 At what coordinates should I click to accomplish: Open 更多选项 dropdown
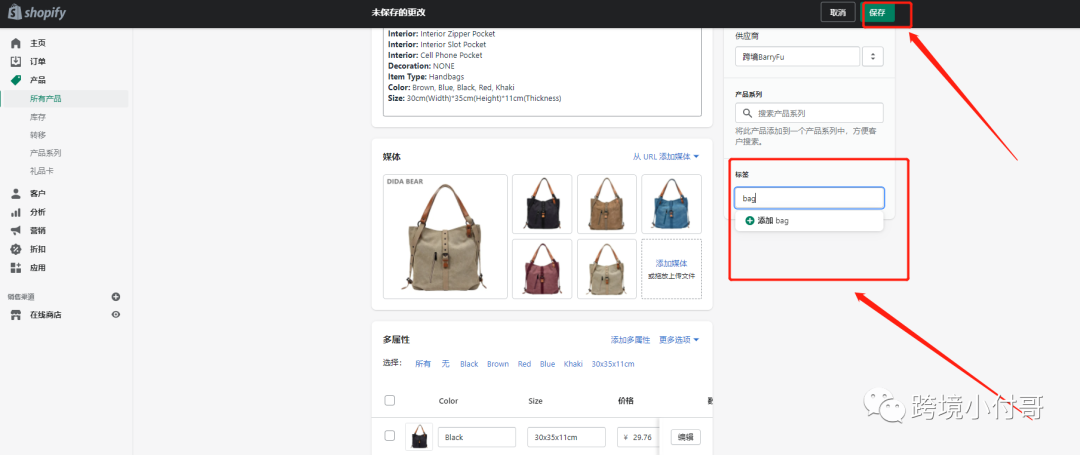(x=679, y=340)
